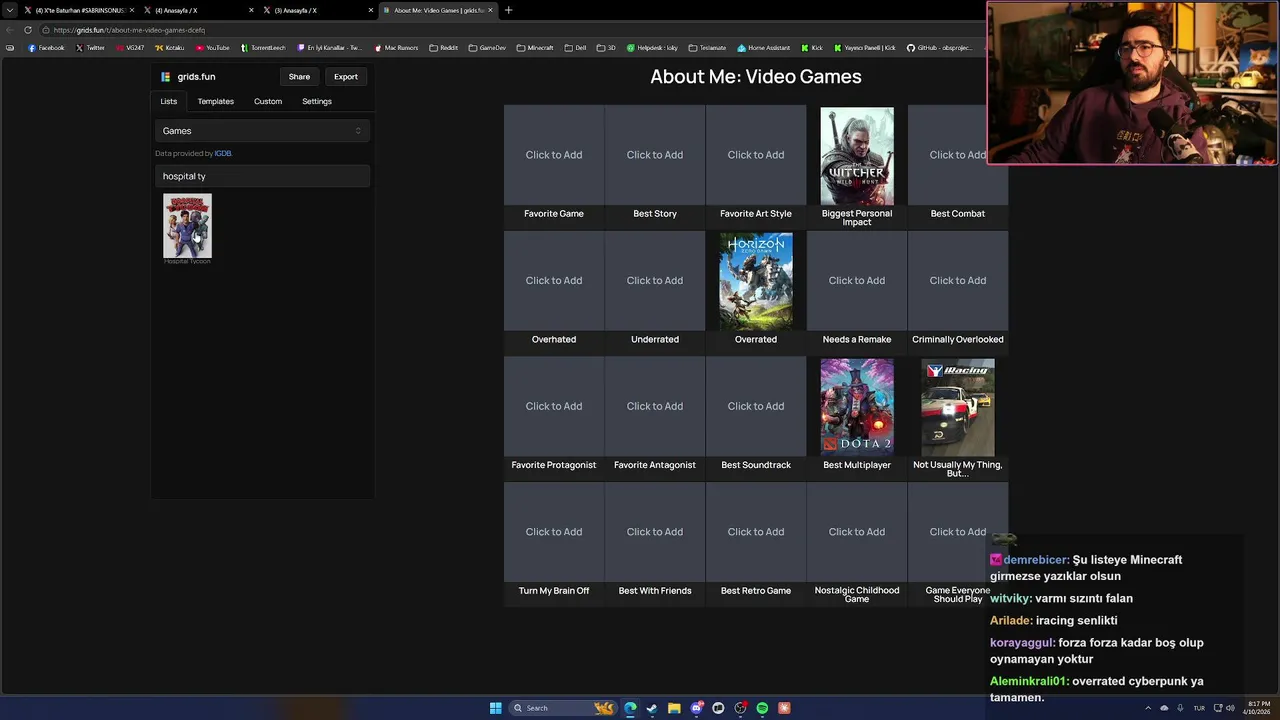
Task: Open Microsoft Edge from the taskbar
Action: tap(630, 708)
